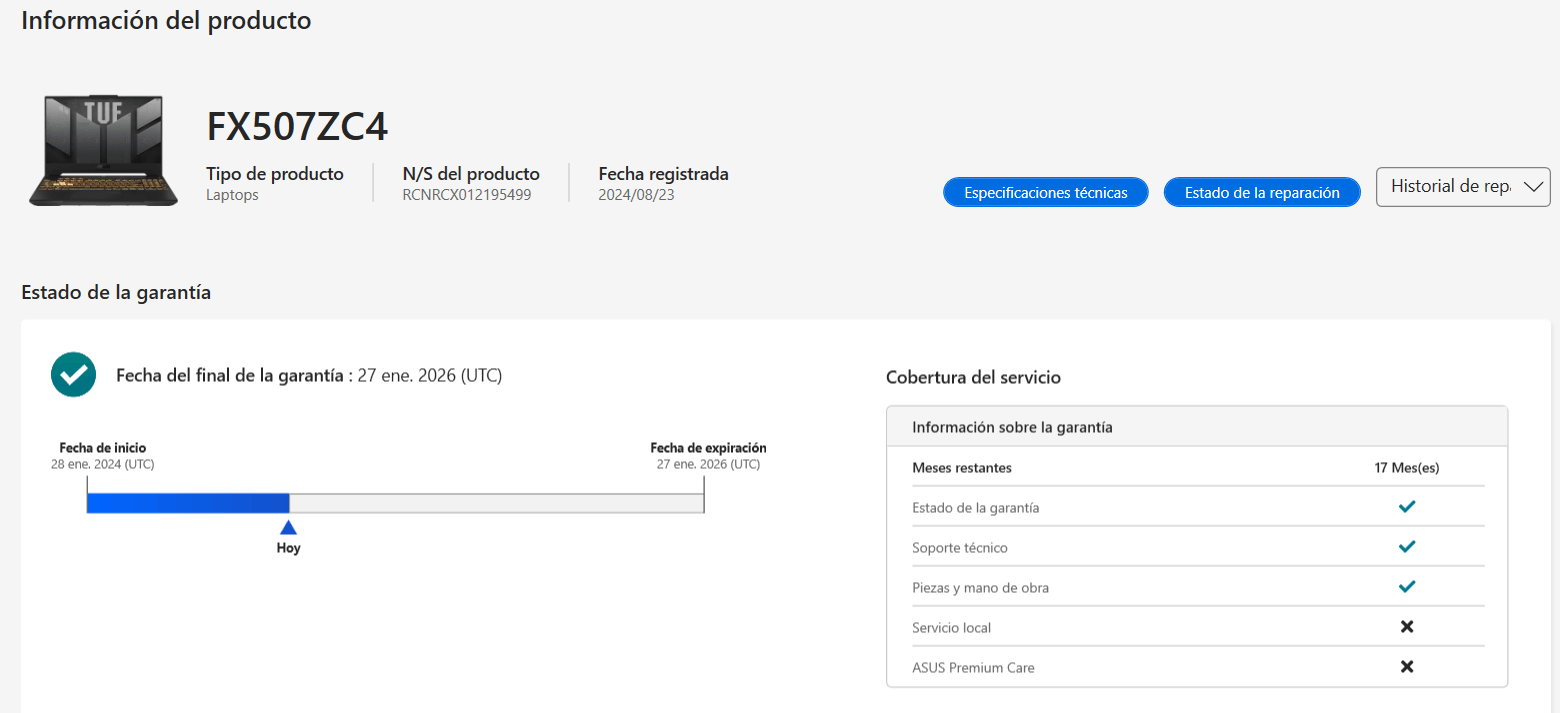The height and width of the screenshot is (713, 1560).
Task: Click the Hoy triangle marker on timeline
Action: 288,528
